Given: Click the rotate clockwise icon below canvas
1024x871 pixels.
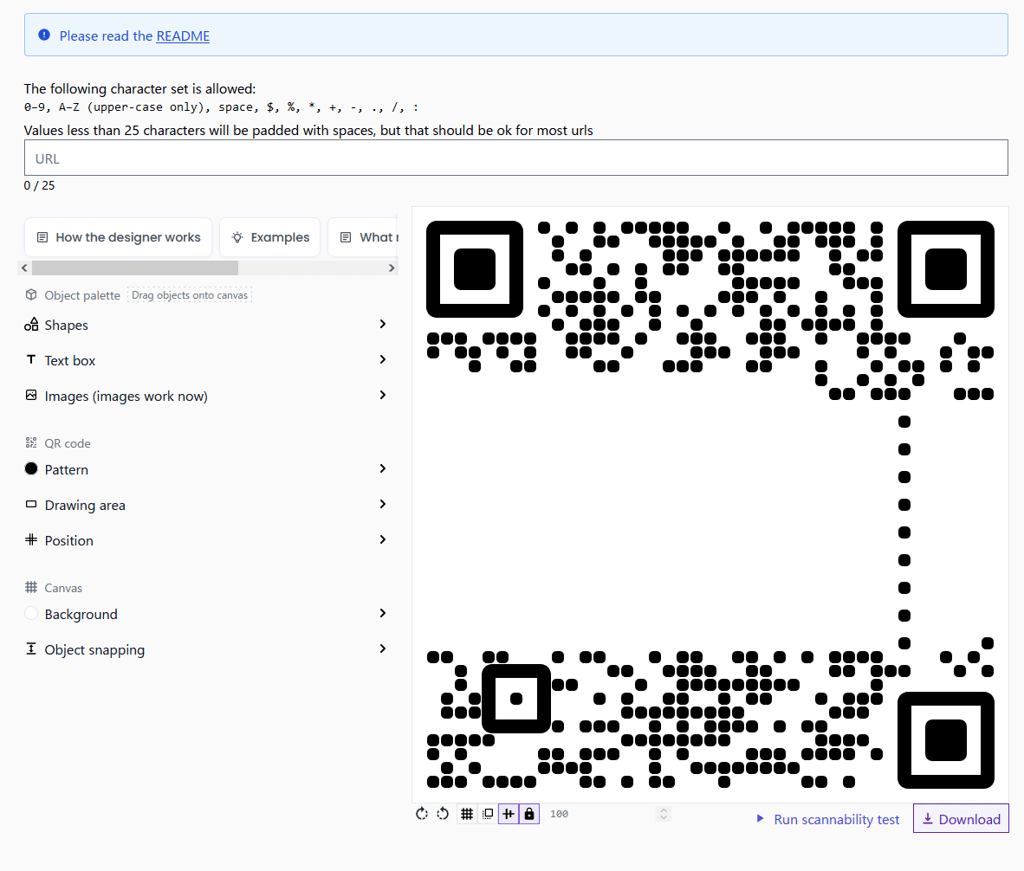Looking at the screenshot, I should click(422, 814).
